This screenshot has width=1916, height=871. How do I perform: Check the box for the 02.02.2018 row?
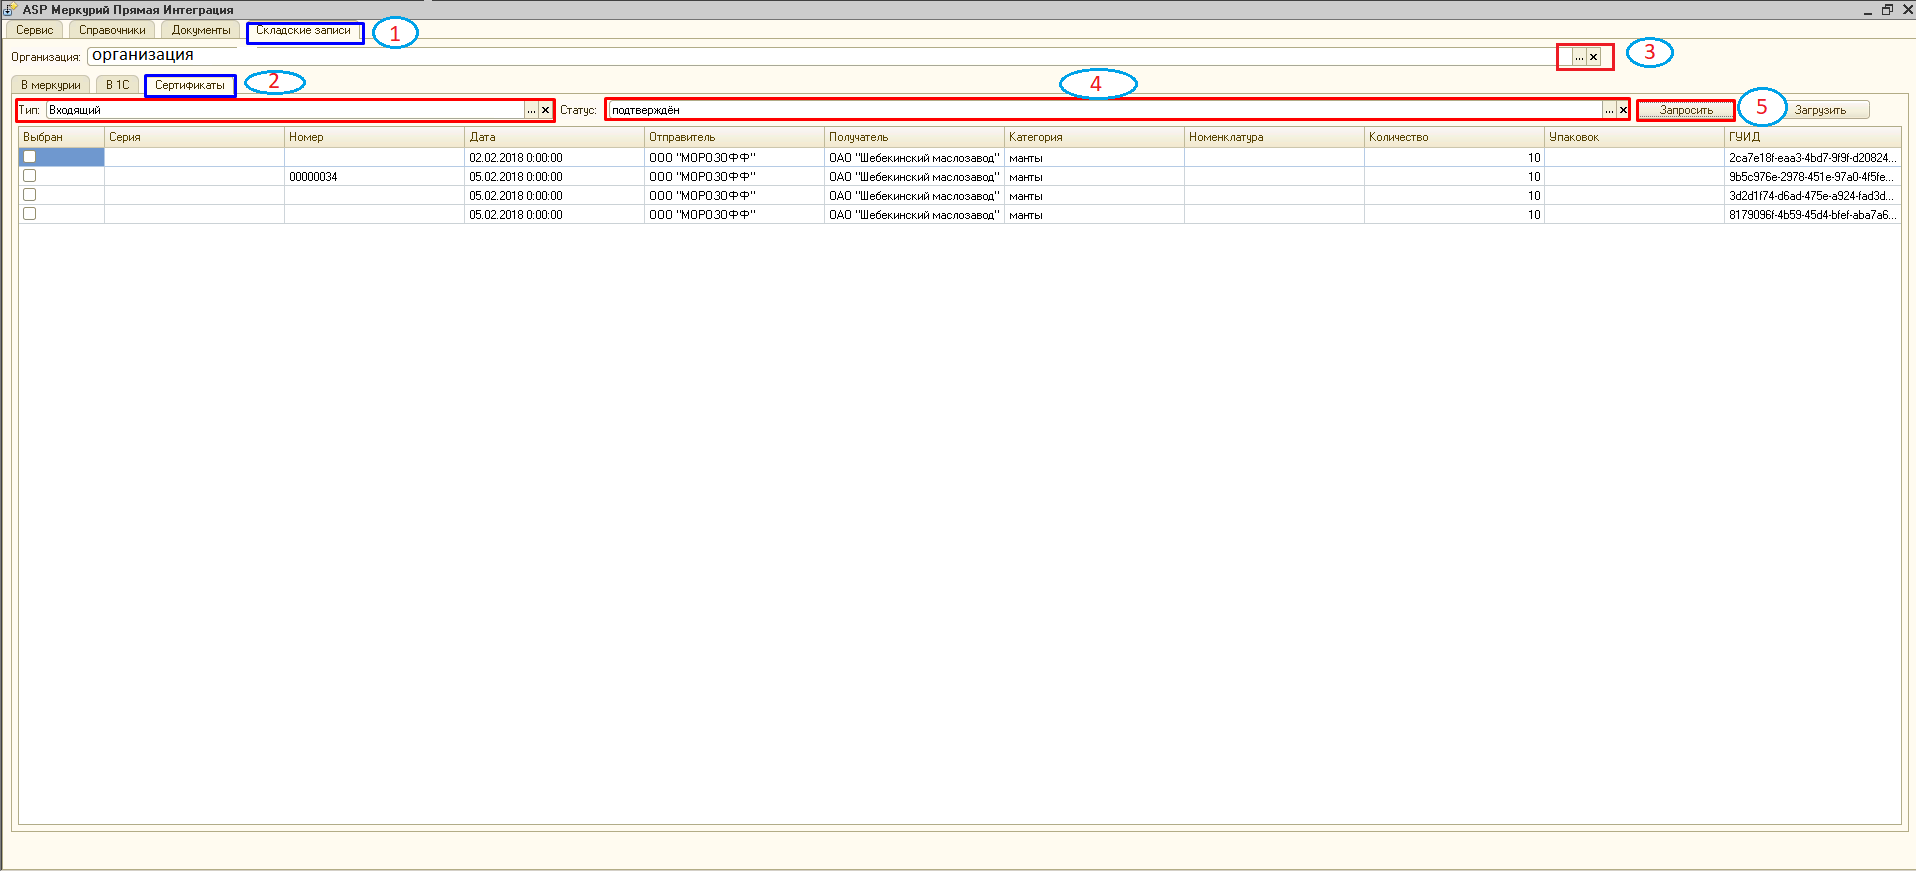pos(30,157)
